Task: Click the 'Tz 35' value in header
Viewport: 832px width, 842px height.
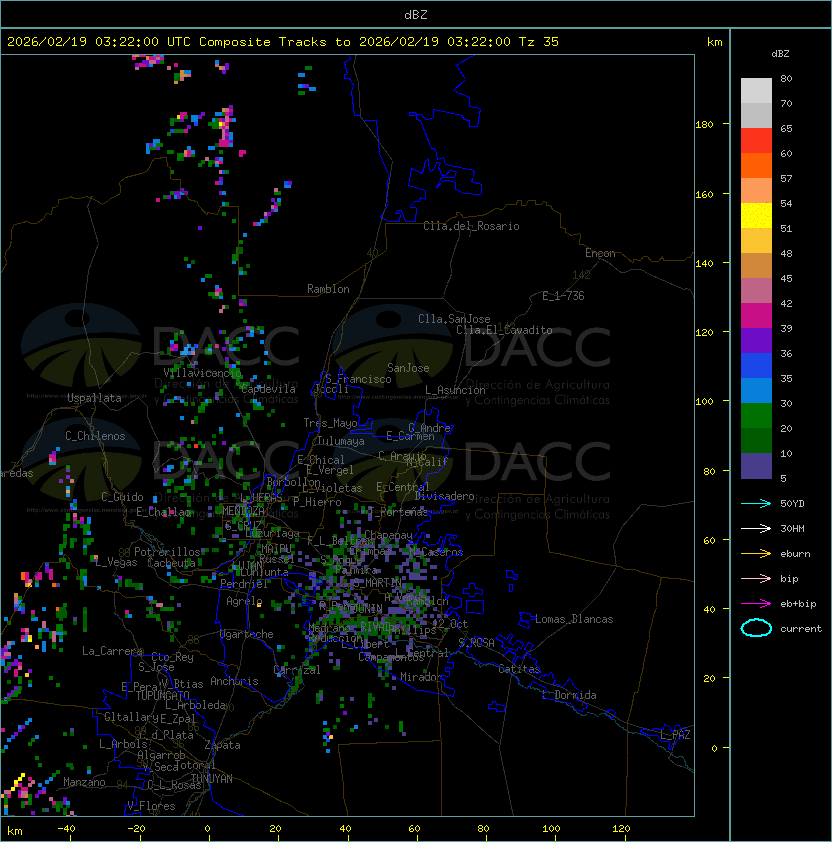Action: pyautogui.click(x=539, y=42)
